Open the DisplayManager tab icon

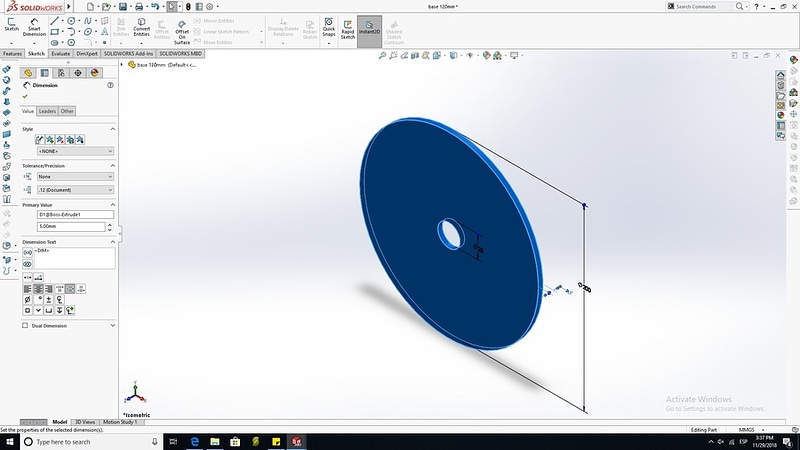[x=94, y=73]
